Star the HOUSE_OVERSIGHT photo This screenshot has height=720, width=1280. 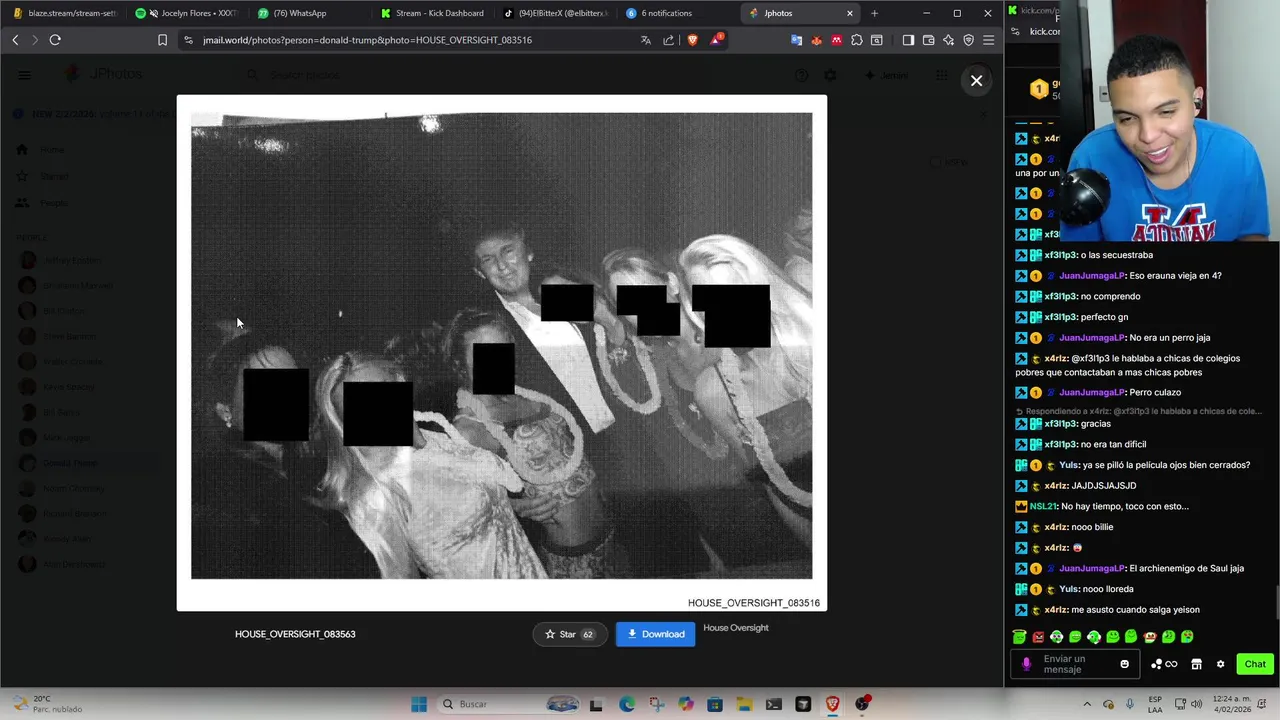click(569, 634)
